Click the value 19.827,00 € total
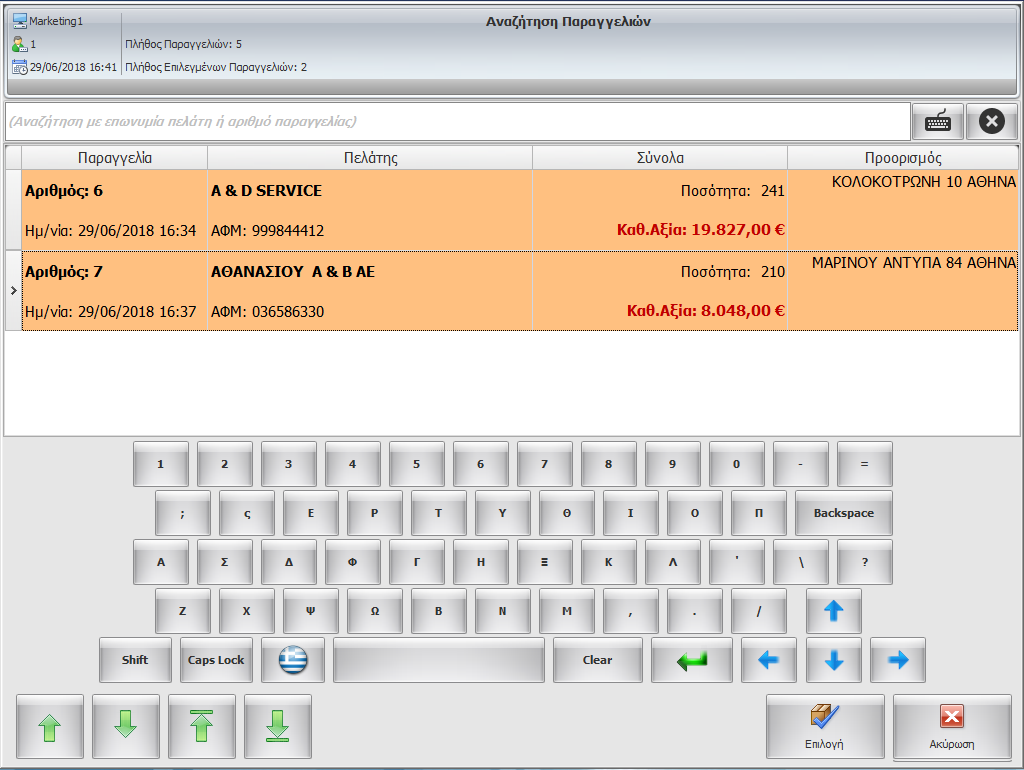 739,229
